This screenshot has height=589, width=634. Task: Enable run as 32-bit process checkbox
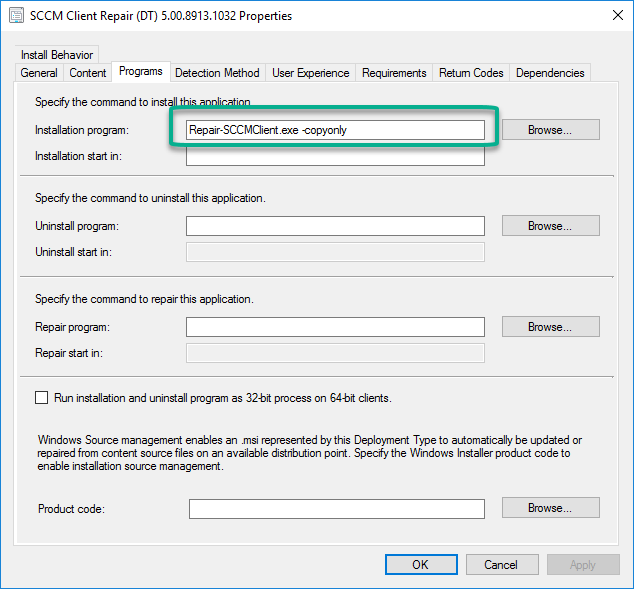(41, 398)
